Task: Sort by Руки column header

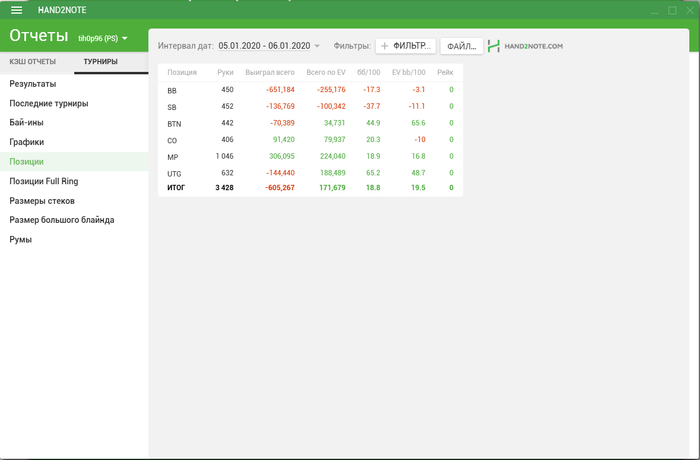Action: (x=225, y=72)
